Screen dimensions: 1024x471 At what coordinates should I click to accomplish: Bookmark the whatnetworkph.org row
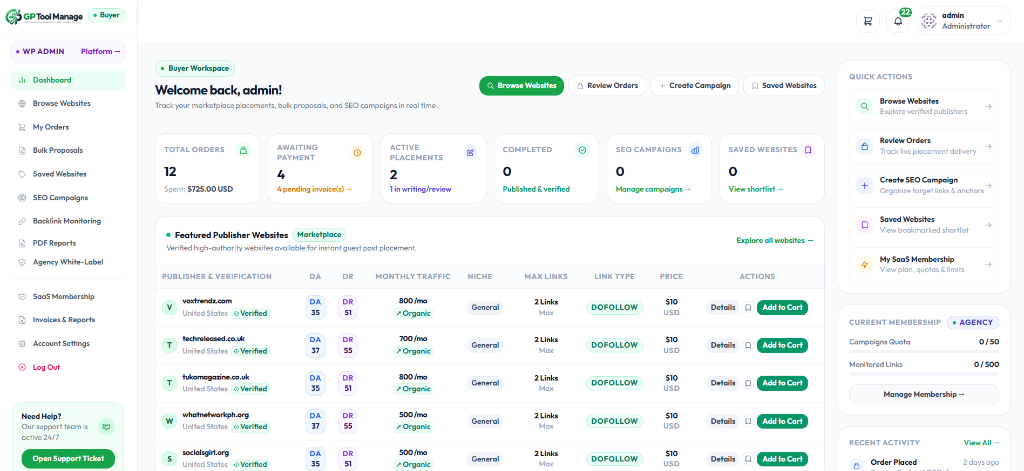748,421
